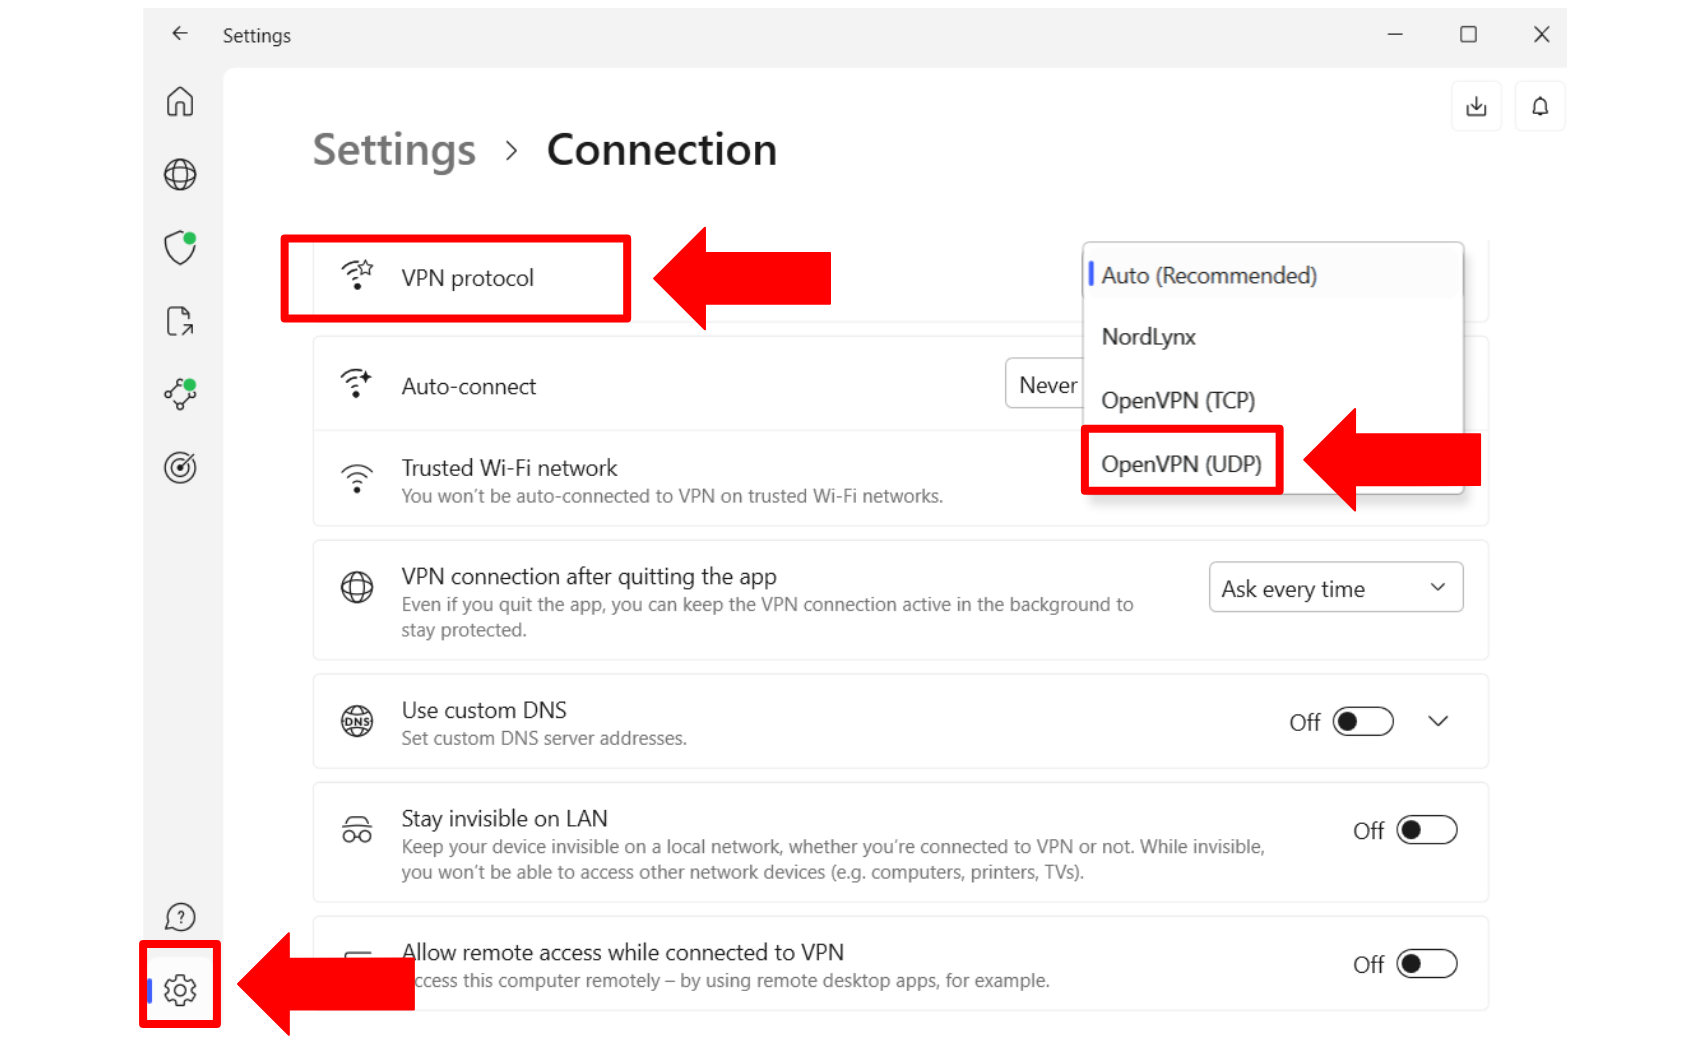Click the VPN protocol label

tap(467, 278)
